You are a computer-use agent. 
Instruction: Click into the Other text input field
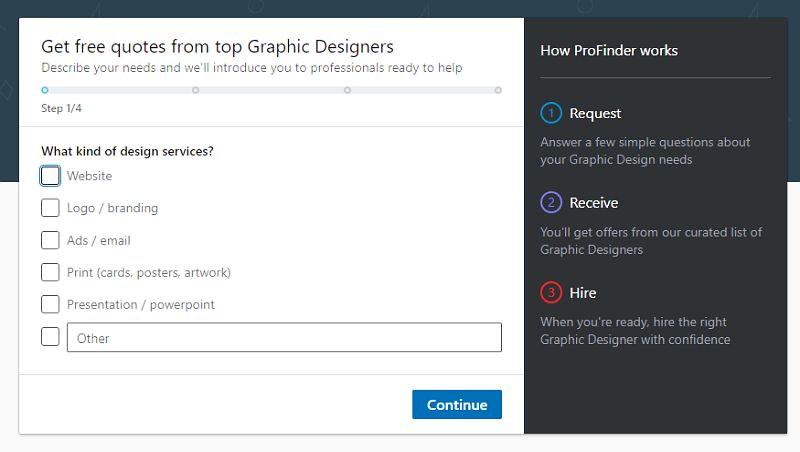pyautogui.click(x=284, y=338)
